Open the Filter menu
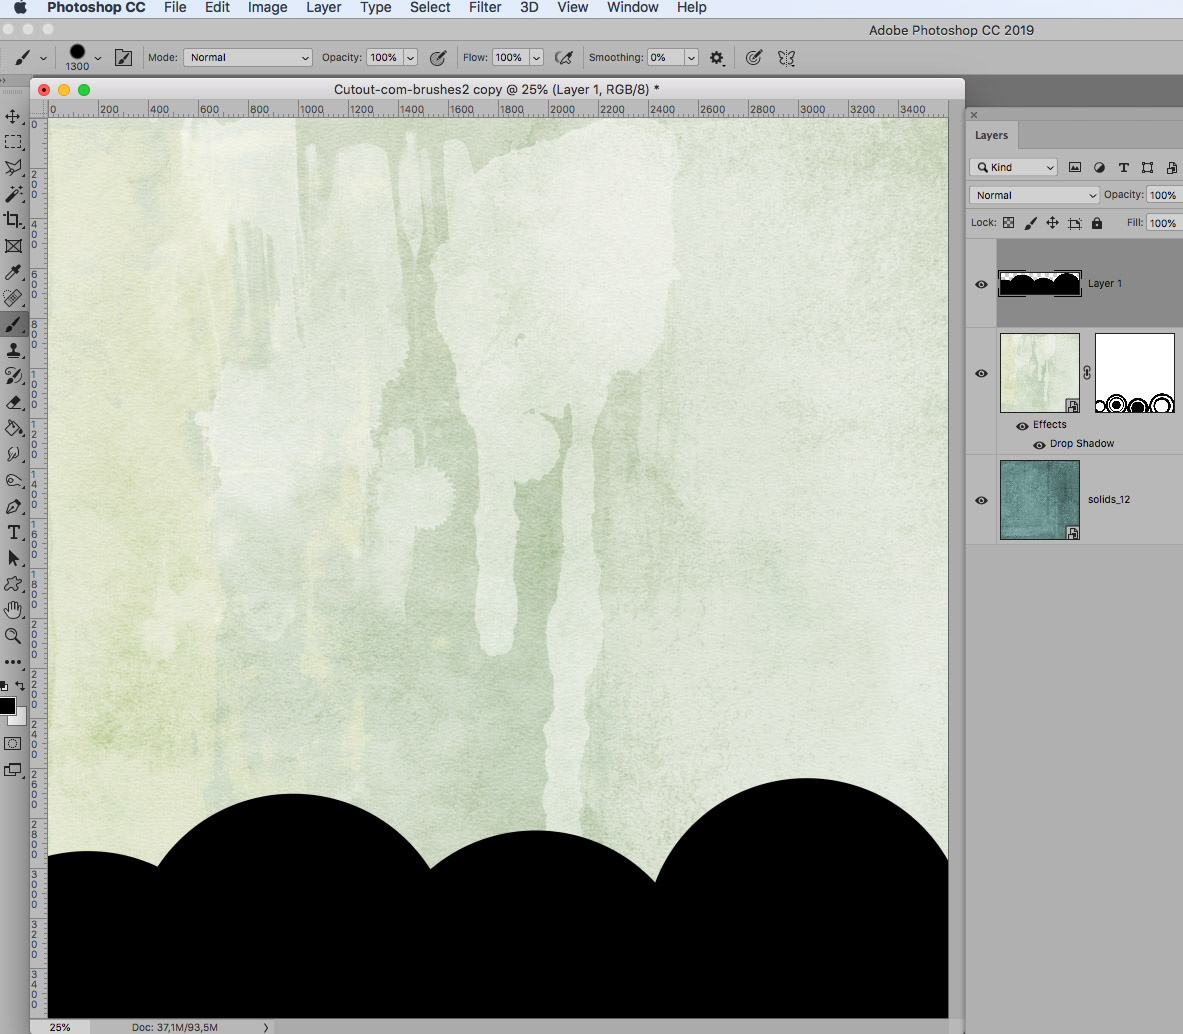1183x1034 pixels. [x=485, y=8]
